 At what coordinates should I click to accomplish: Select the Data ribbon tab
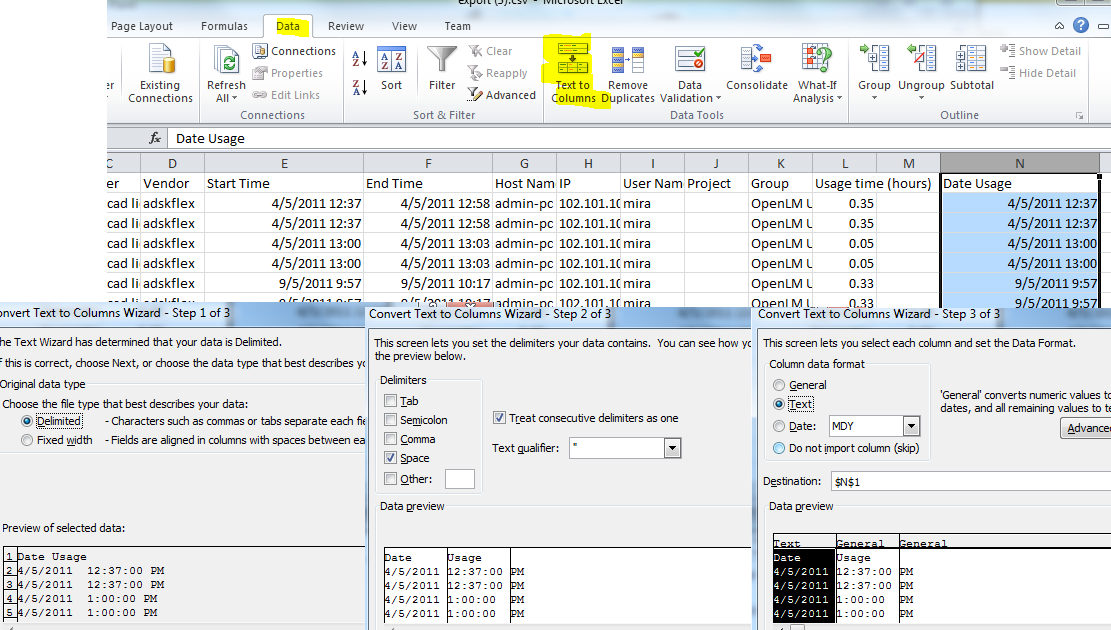pos(288,26)
